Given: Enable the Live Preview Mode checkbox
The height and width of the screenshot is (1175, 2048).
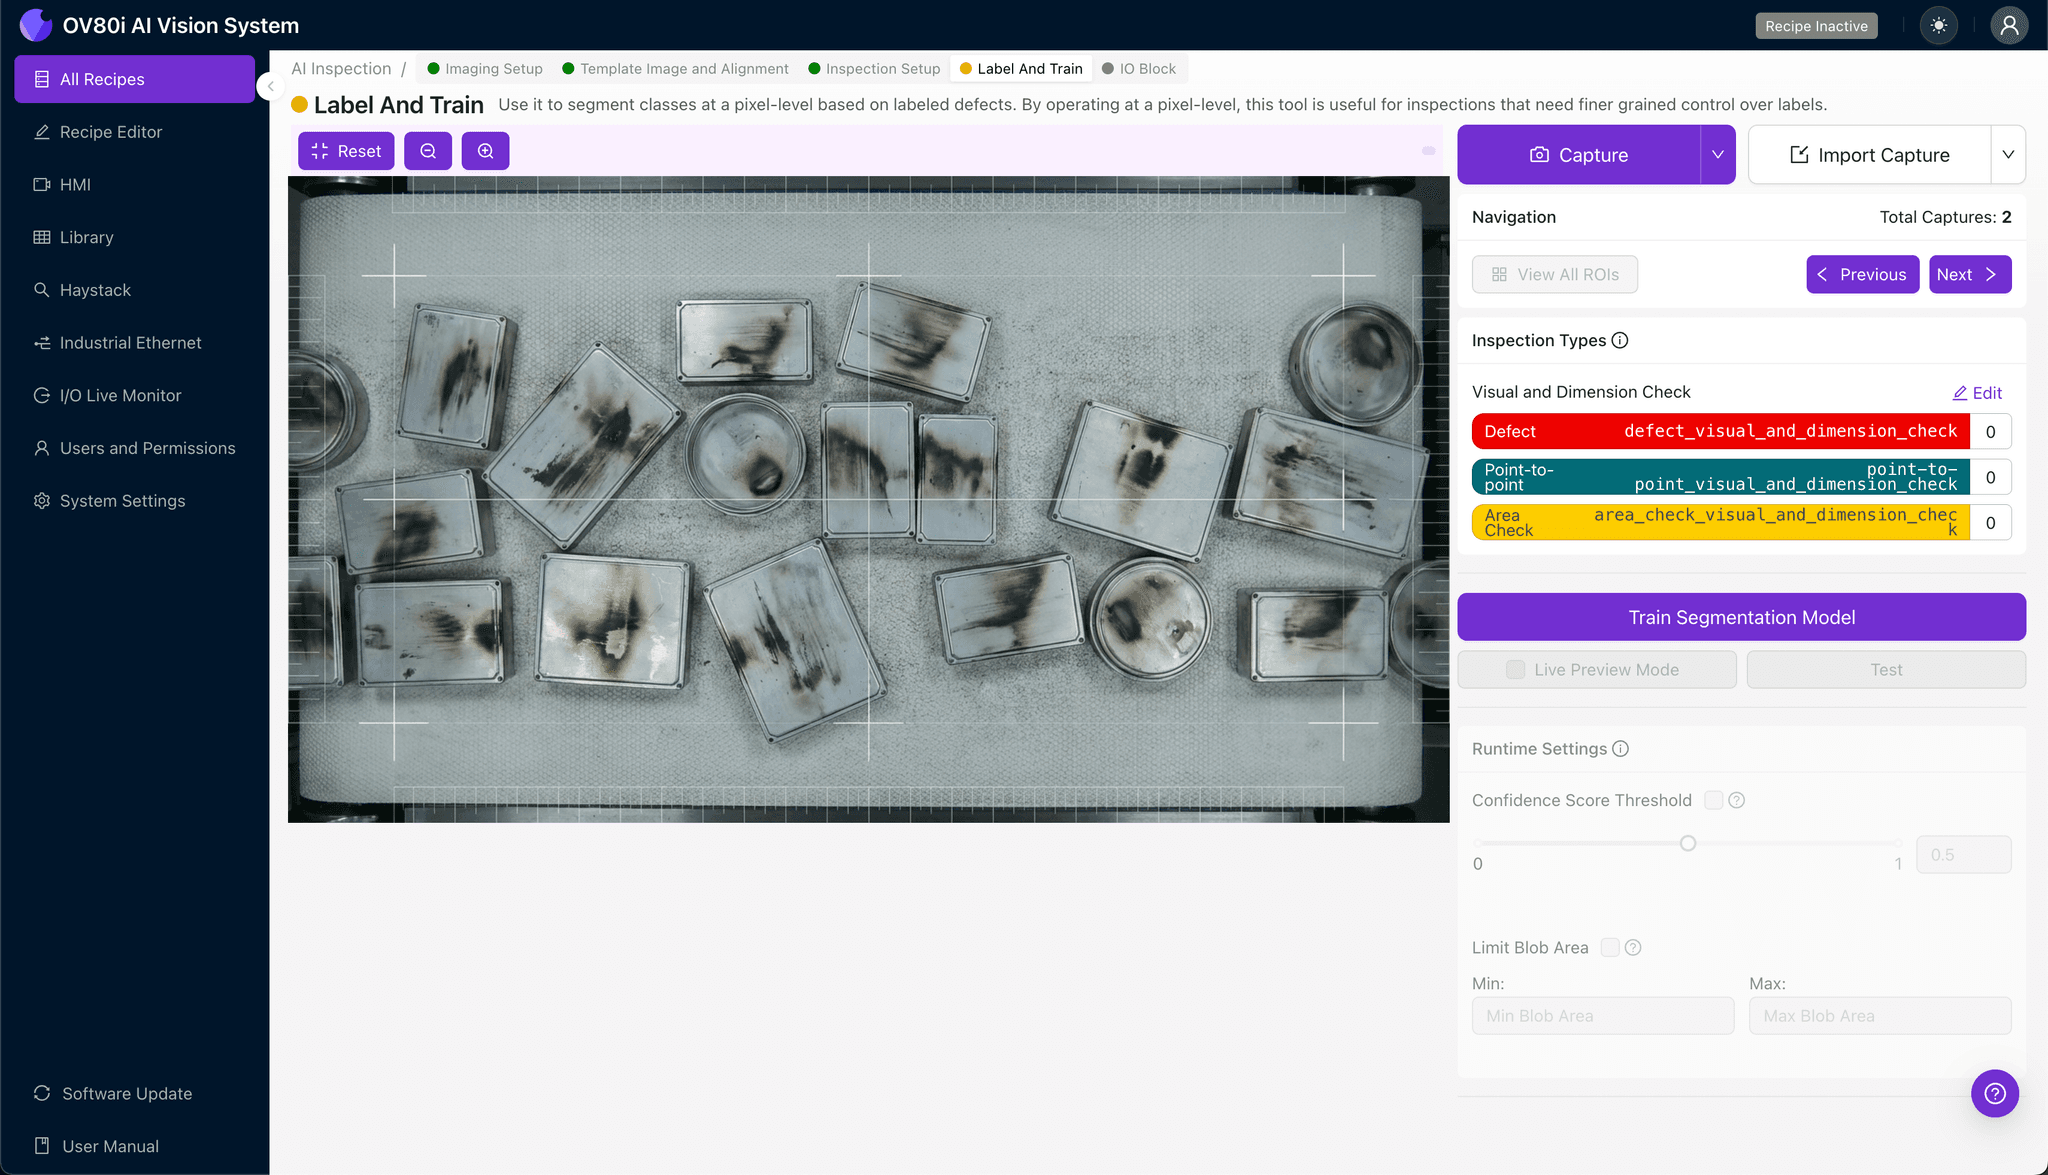Looking at the screenshot, I should 1516,670.
